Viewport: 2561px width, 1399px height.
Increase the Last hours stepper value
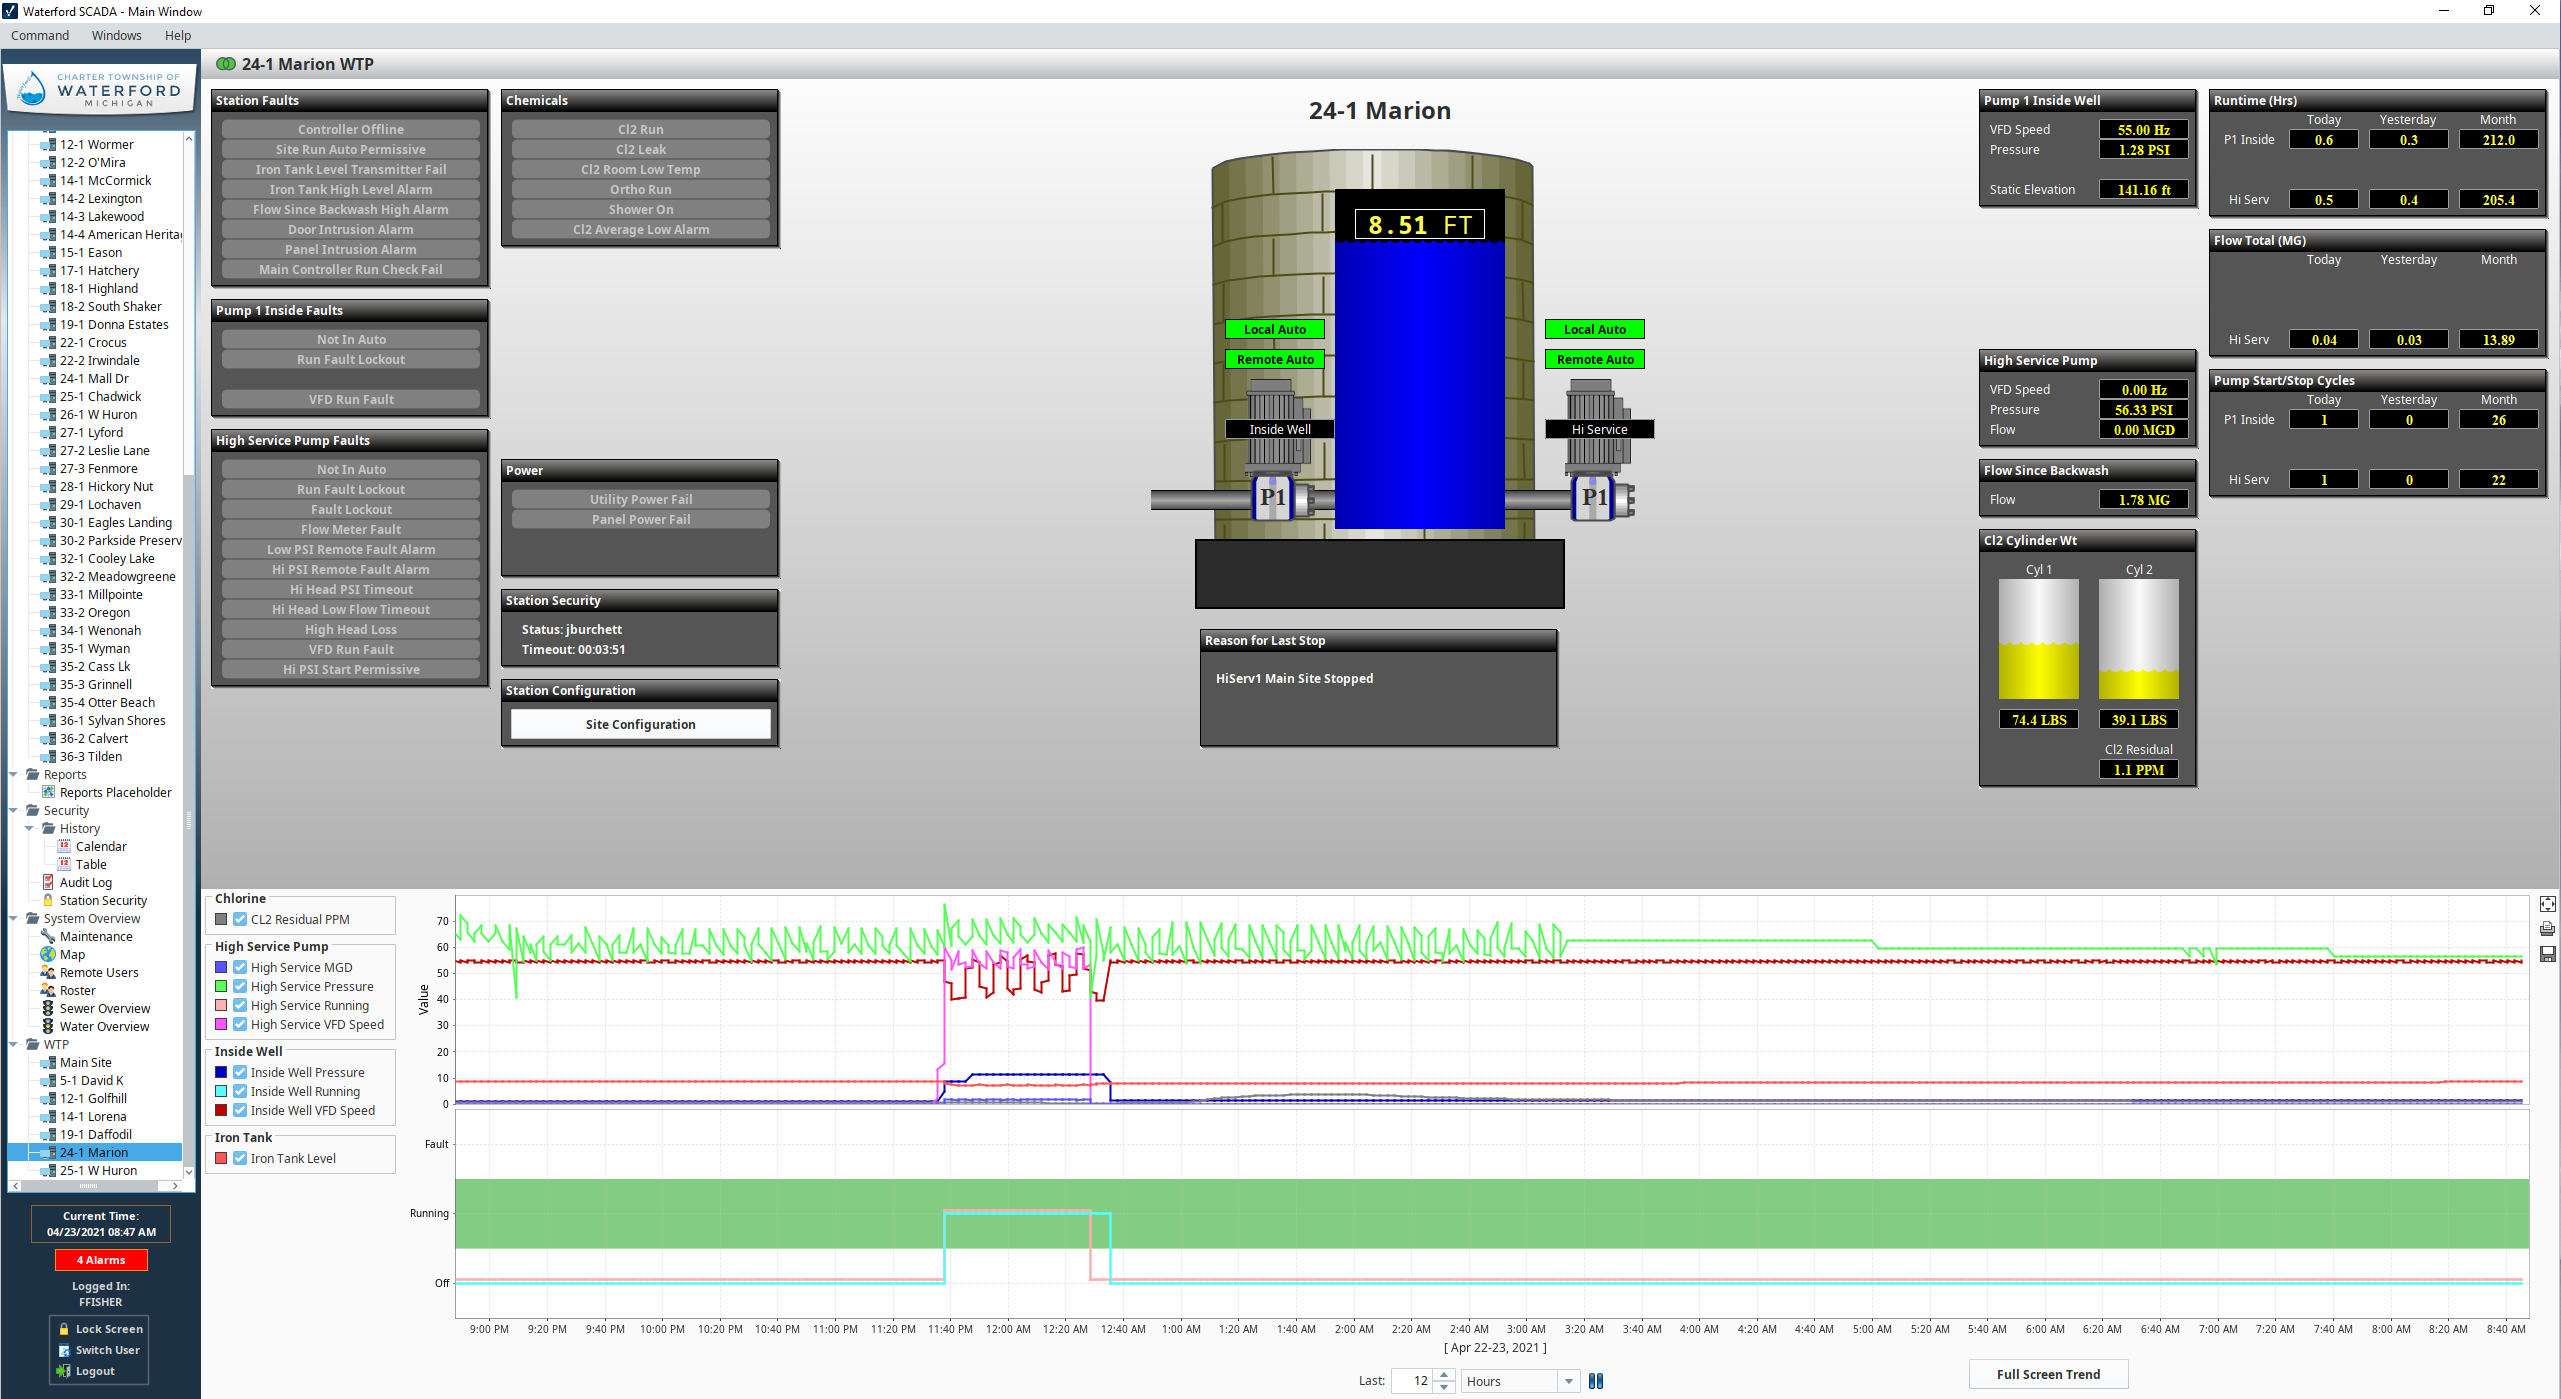1444,1376
